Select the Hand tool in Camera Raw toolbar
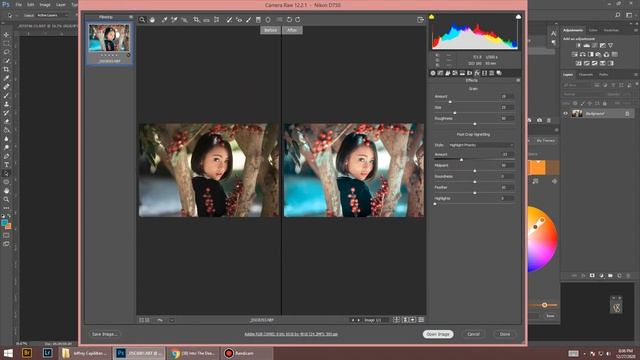This screenshot has width=640, height=360. tap(152, 20)
